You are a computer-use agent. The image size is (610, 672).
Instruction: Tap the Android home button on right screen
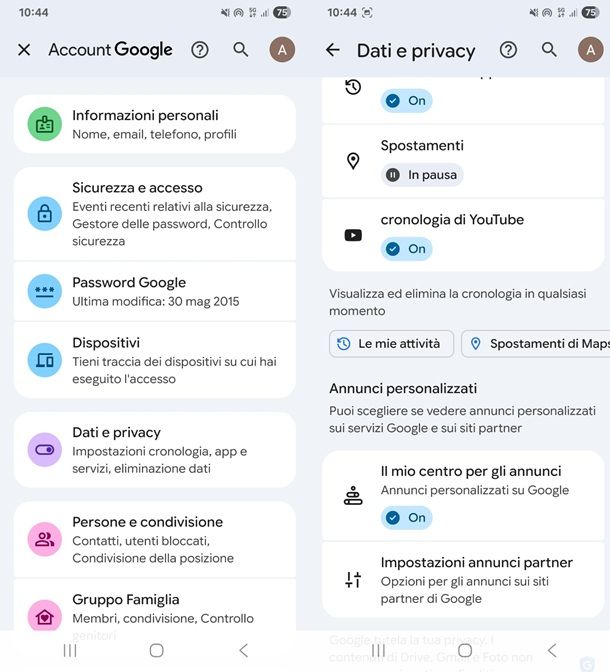(x=464, y=650)
